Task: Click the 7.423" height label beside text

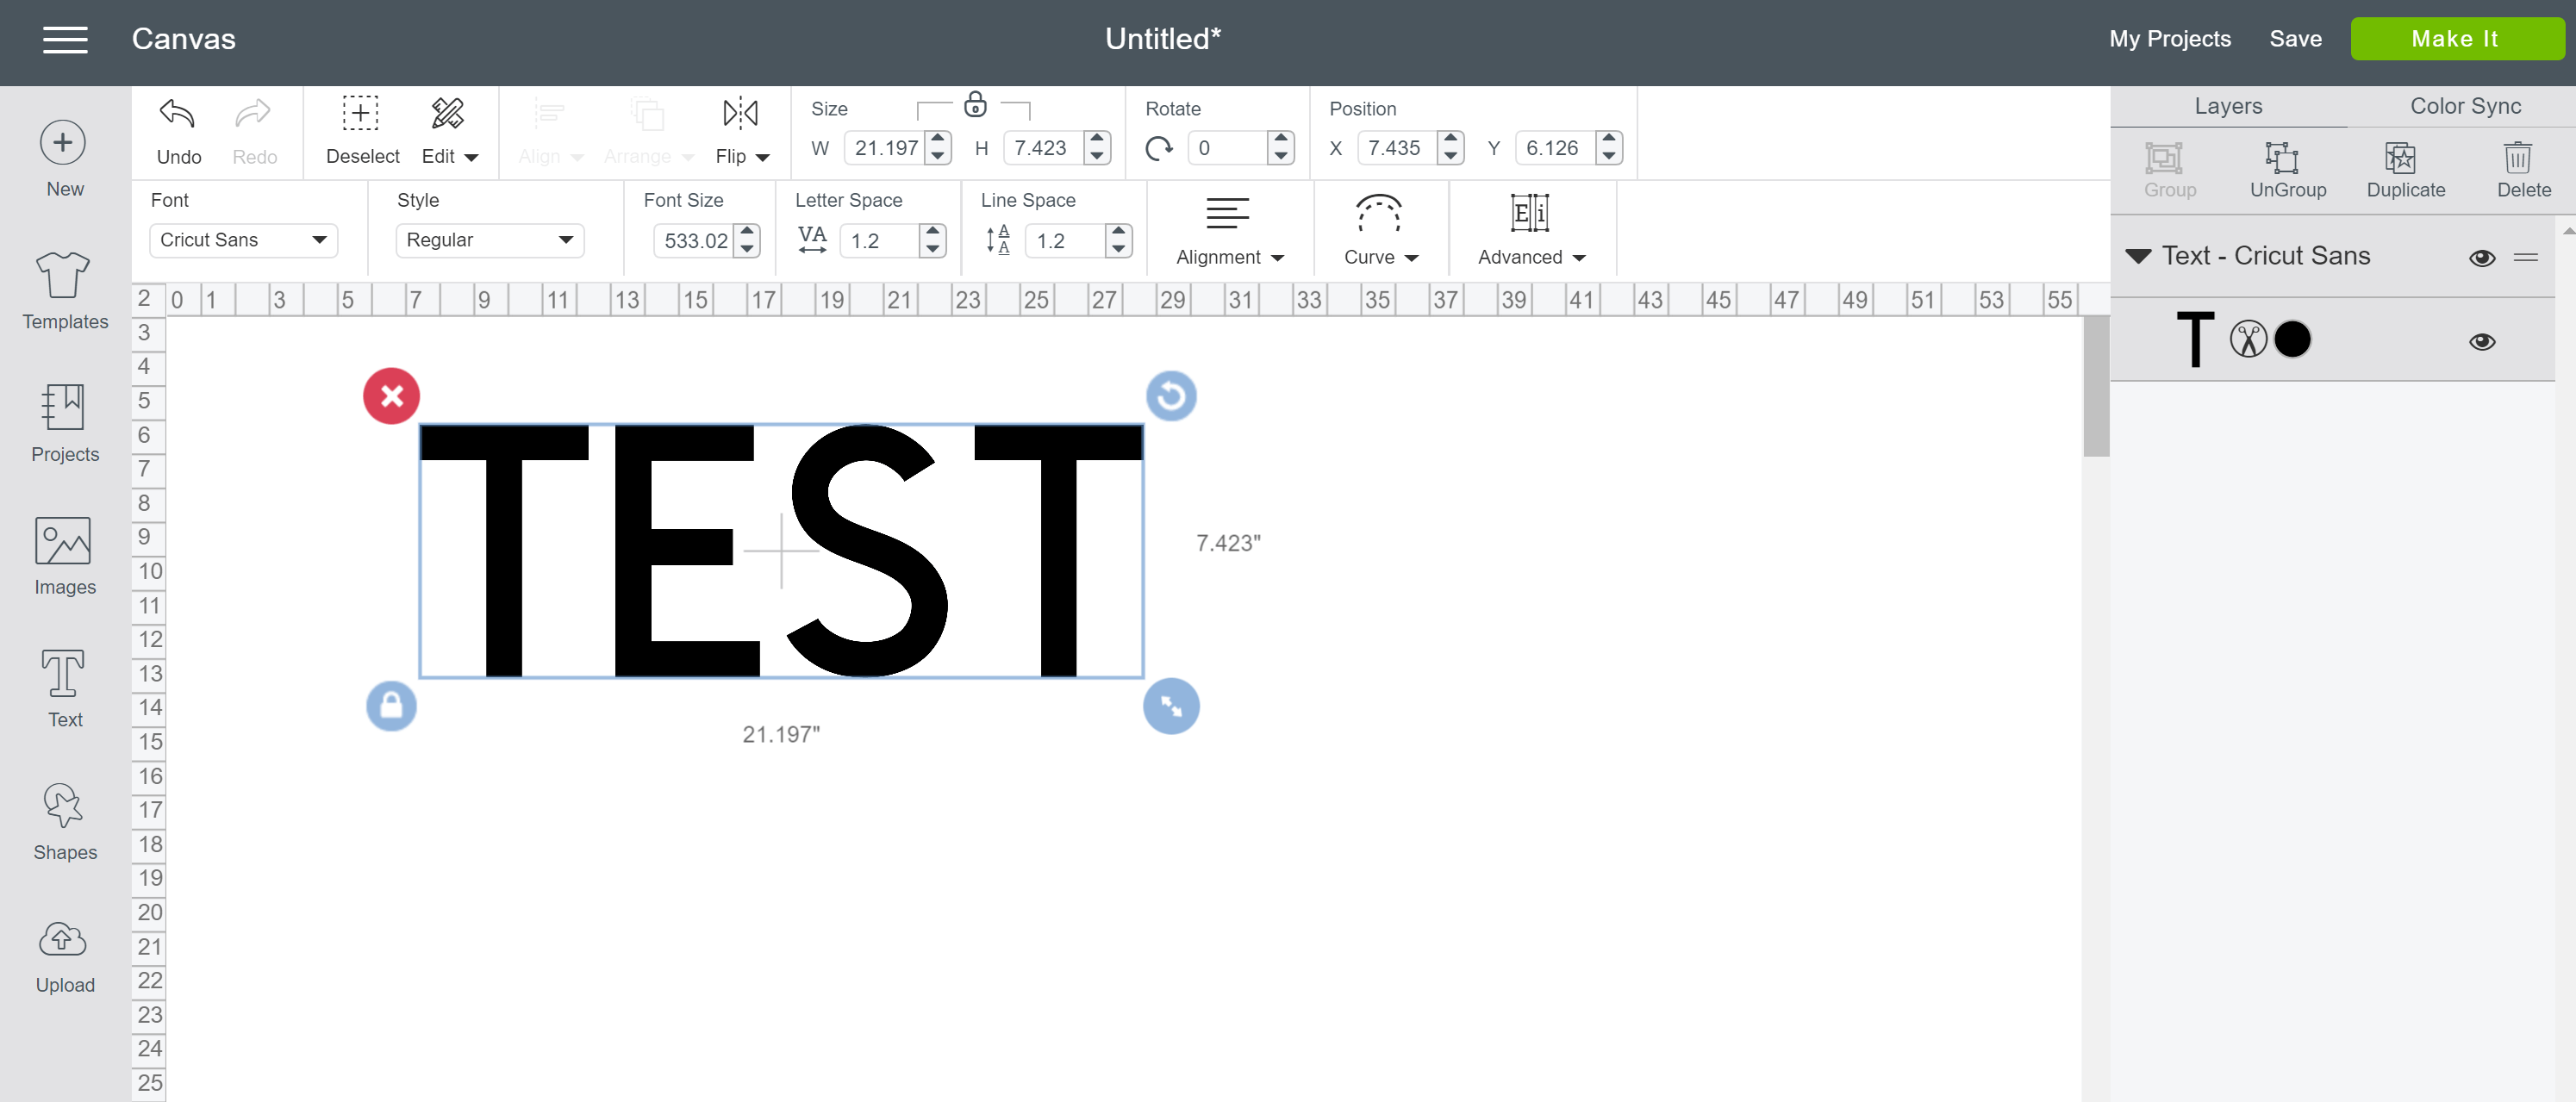Action: [x=1228, y=543]
